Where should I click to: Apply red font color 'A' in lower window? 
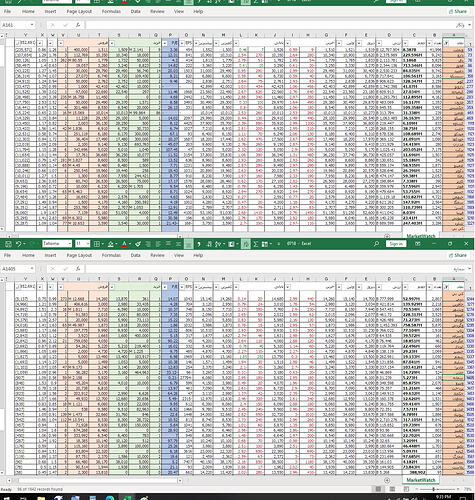tap(124, 244)
